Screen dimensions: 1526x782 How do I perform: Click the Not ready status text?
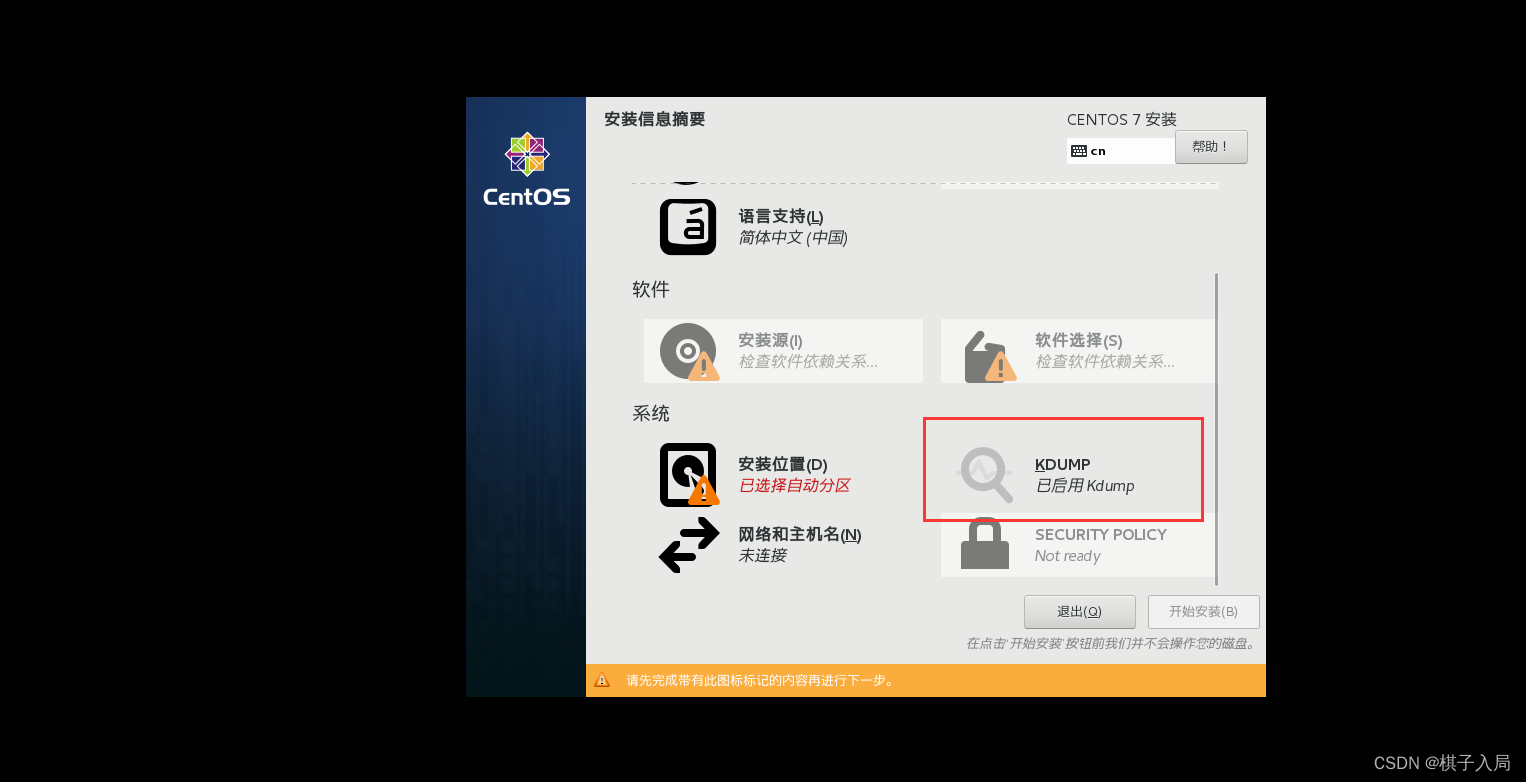point(1067,556)
